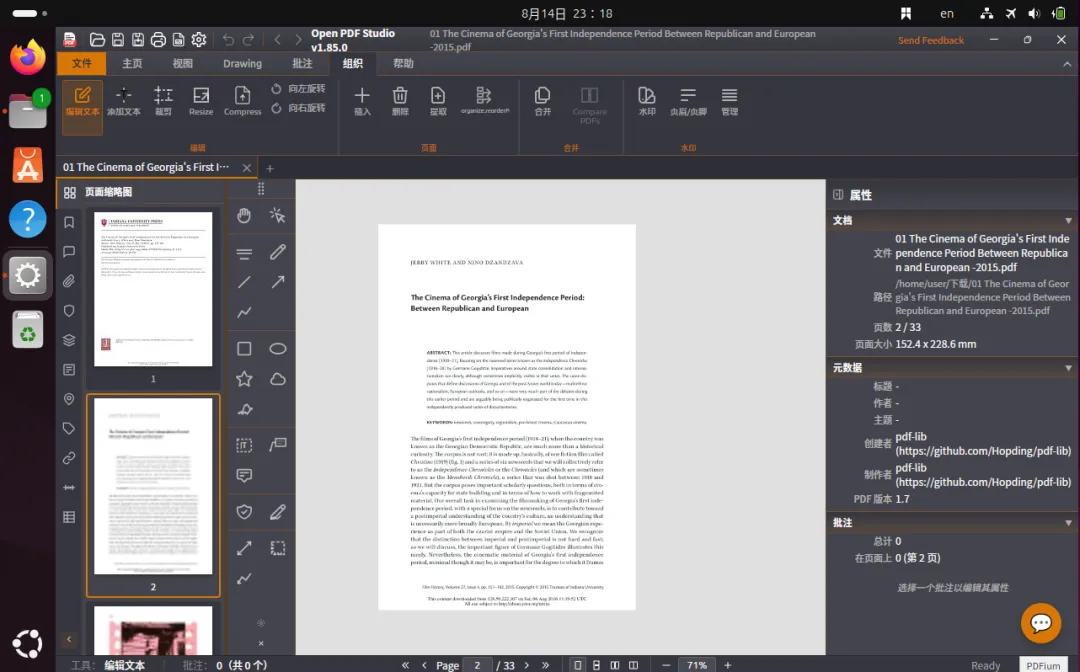This screenshot has width=1080, height=672.
Task: Select page 1 thumbnail
Action: click(153, 289)
